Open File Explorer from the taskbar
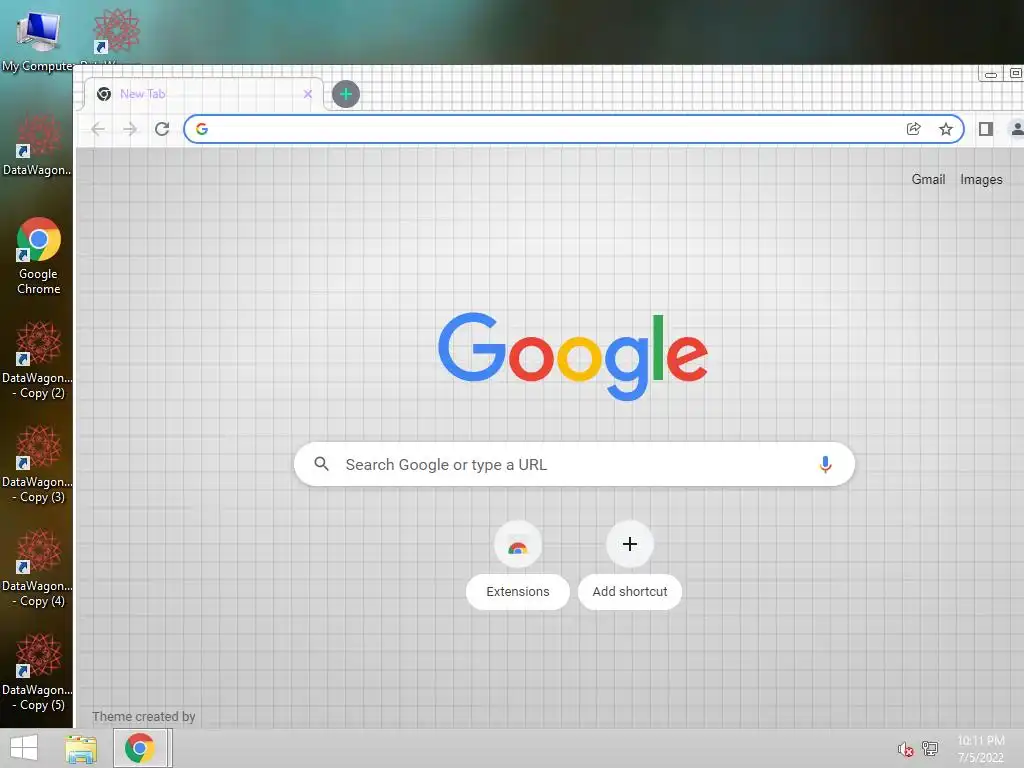Viewport: 1024px width, 768px height. coord(81,748)
